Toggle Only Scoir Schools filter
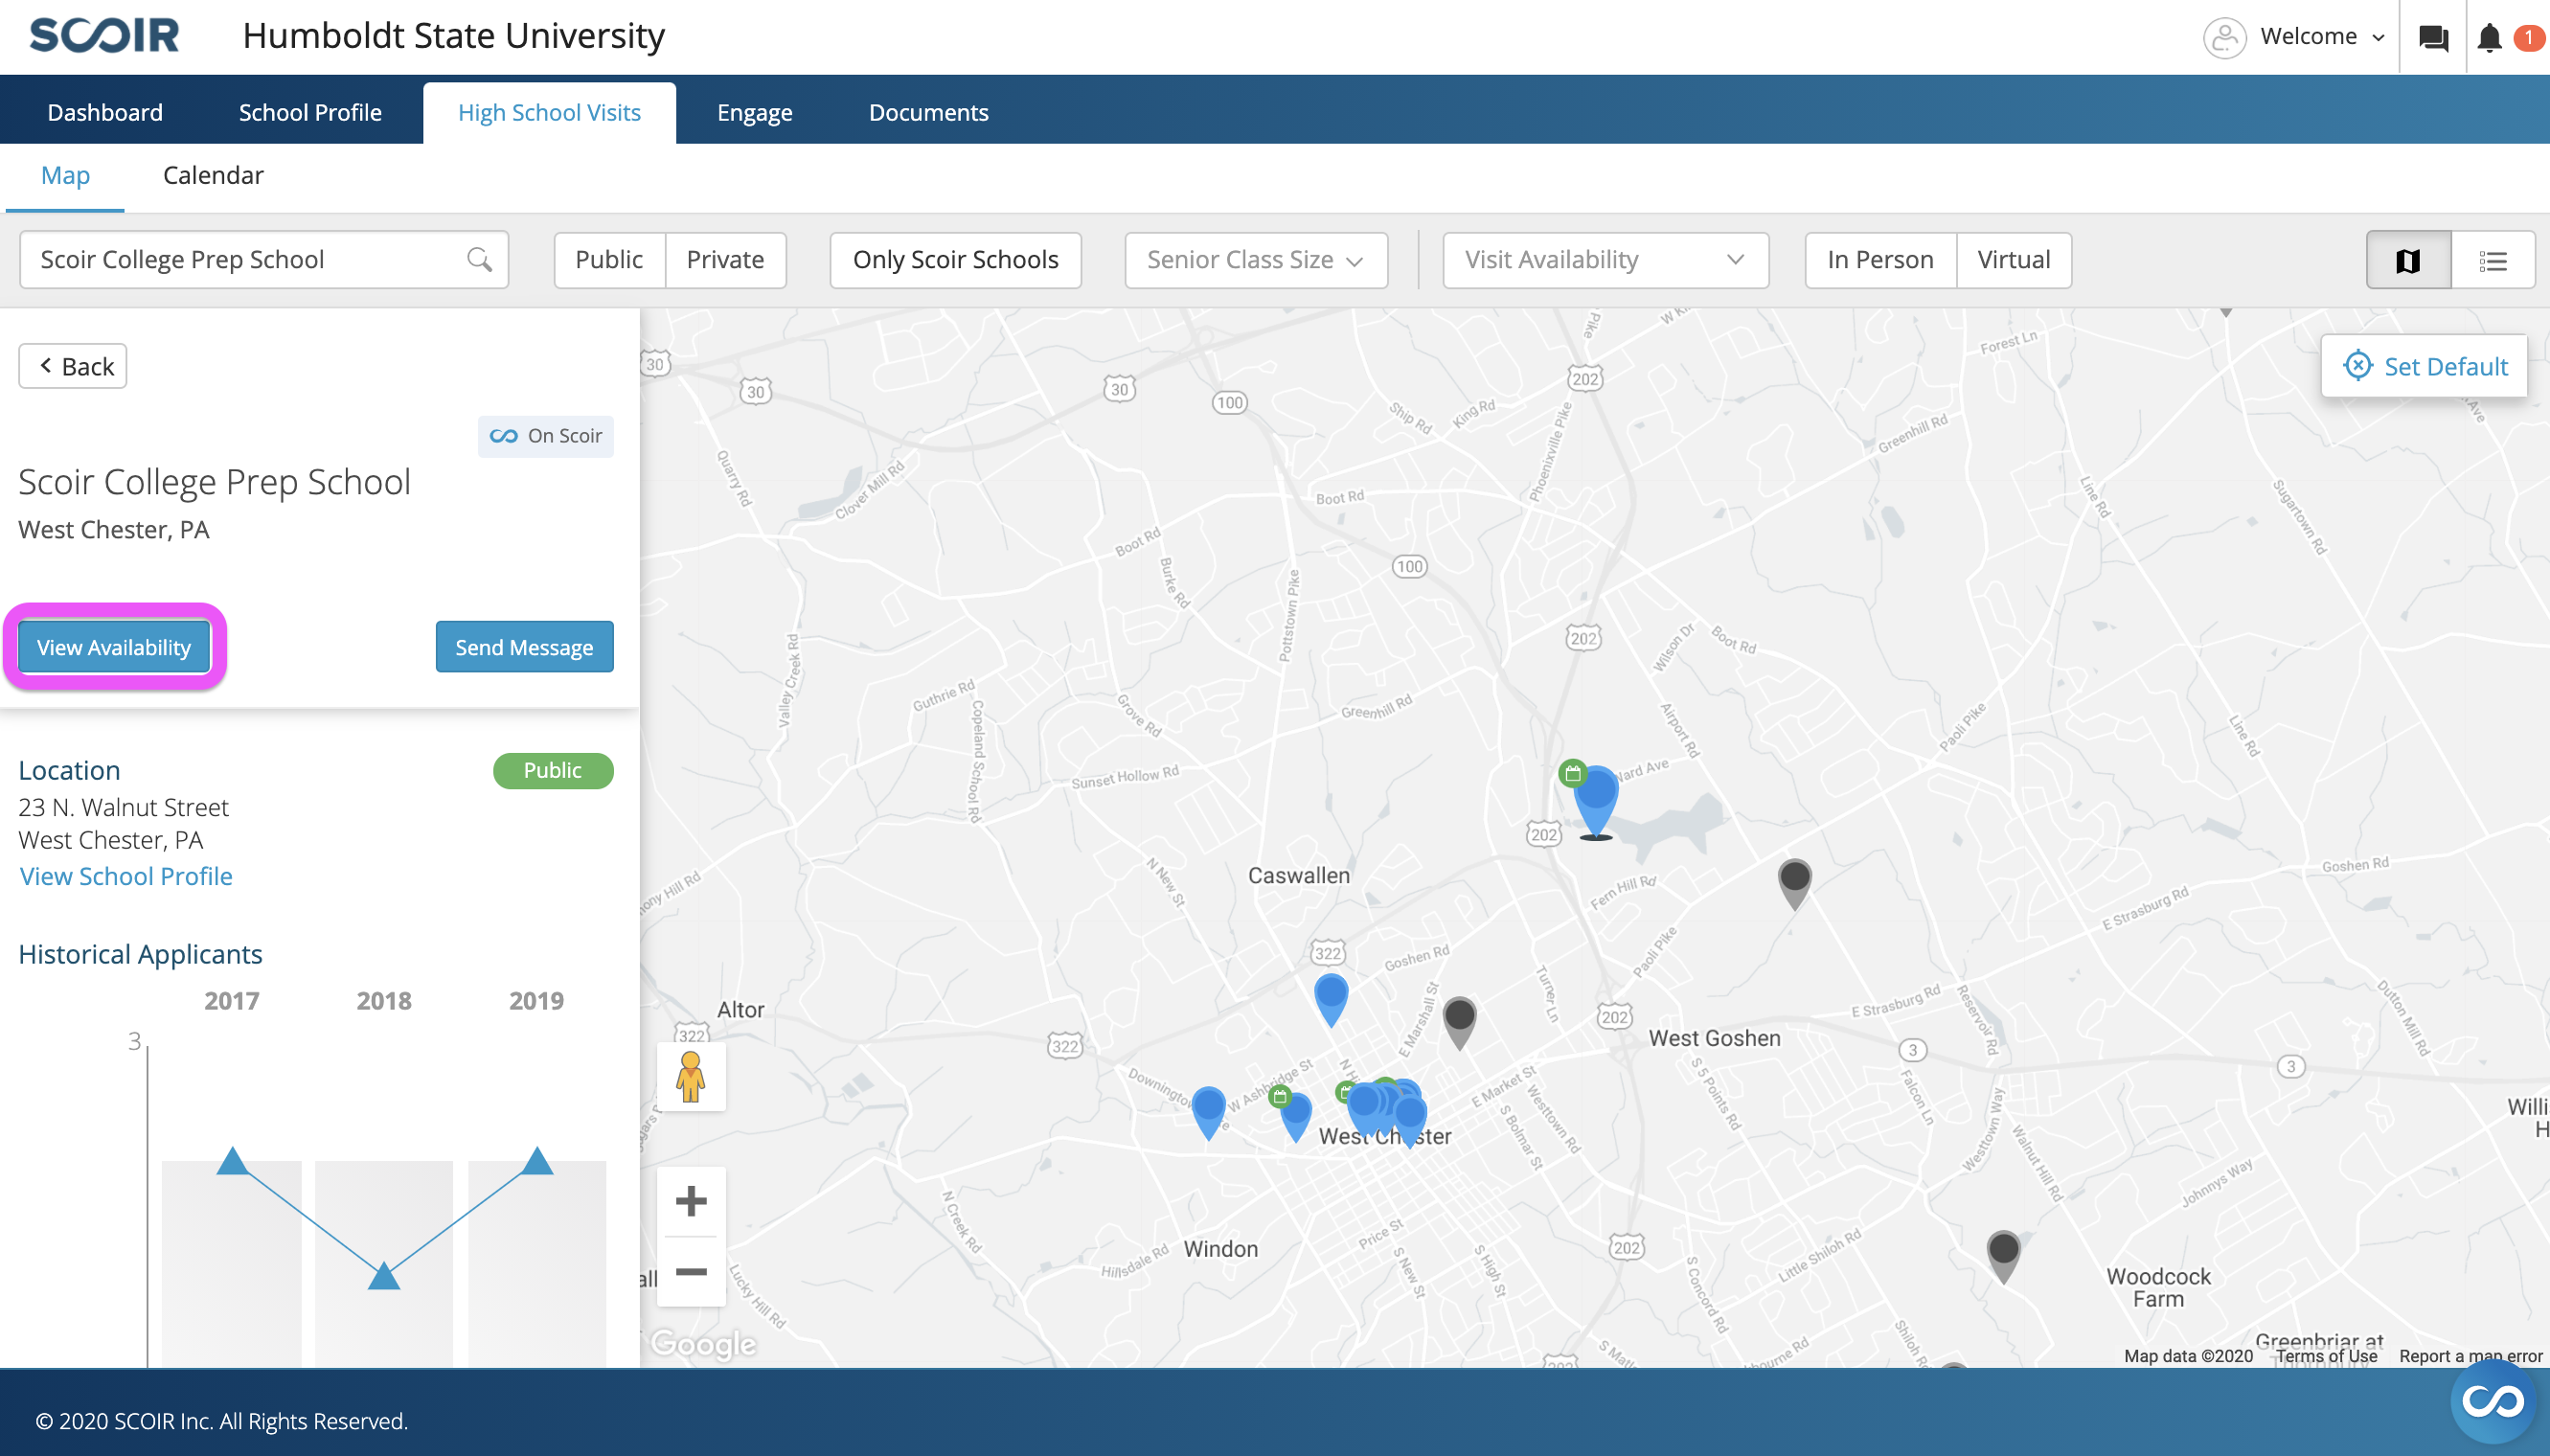The height and width of the screenshot is (1456, 2550). click(955, 260)
